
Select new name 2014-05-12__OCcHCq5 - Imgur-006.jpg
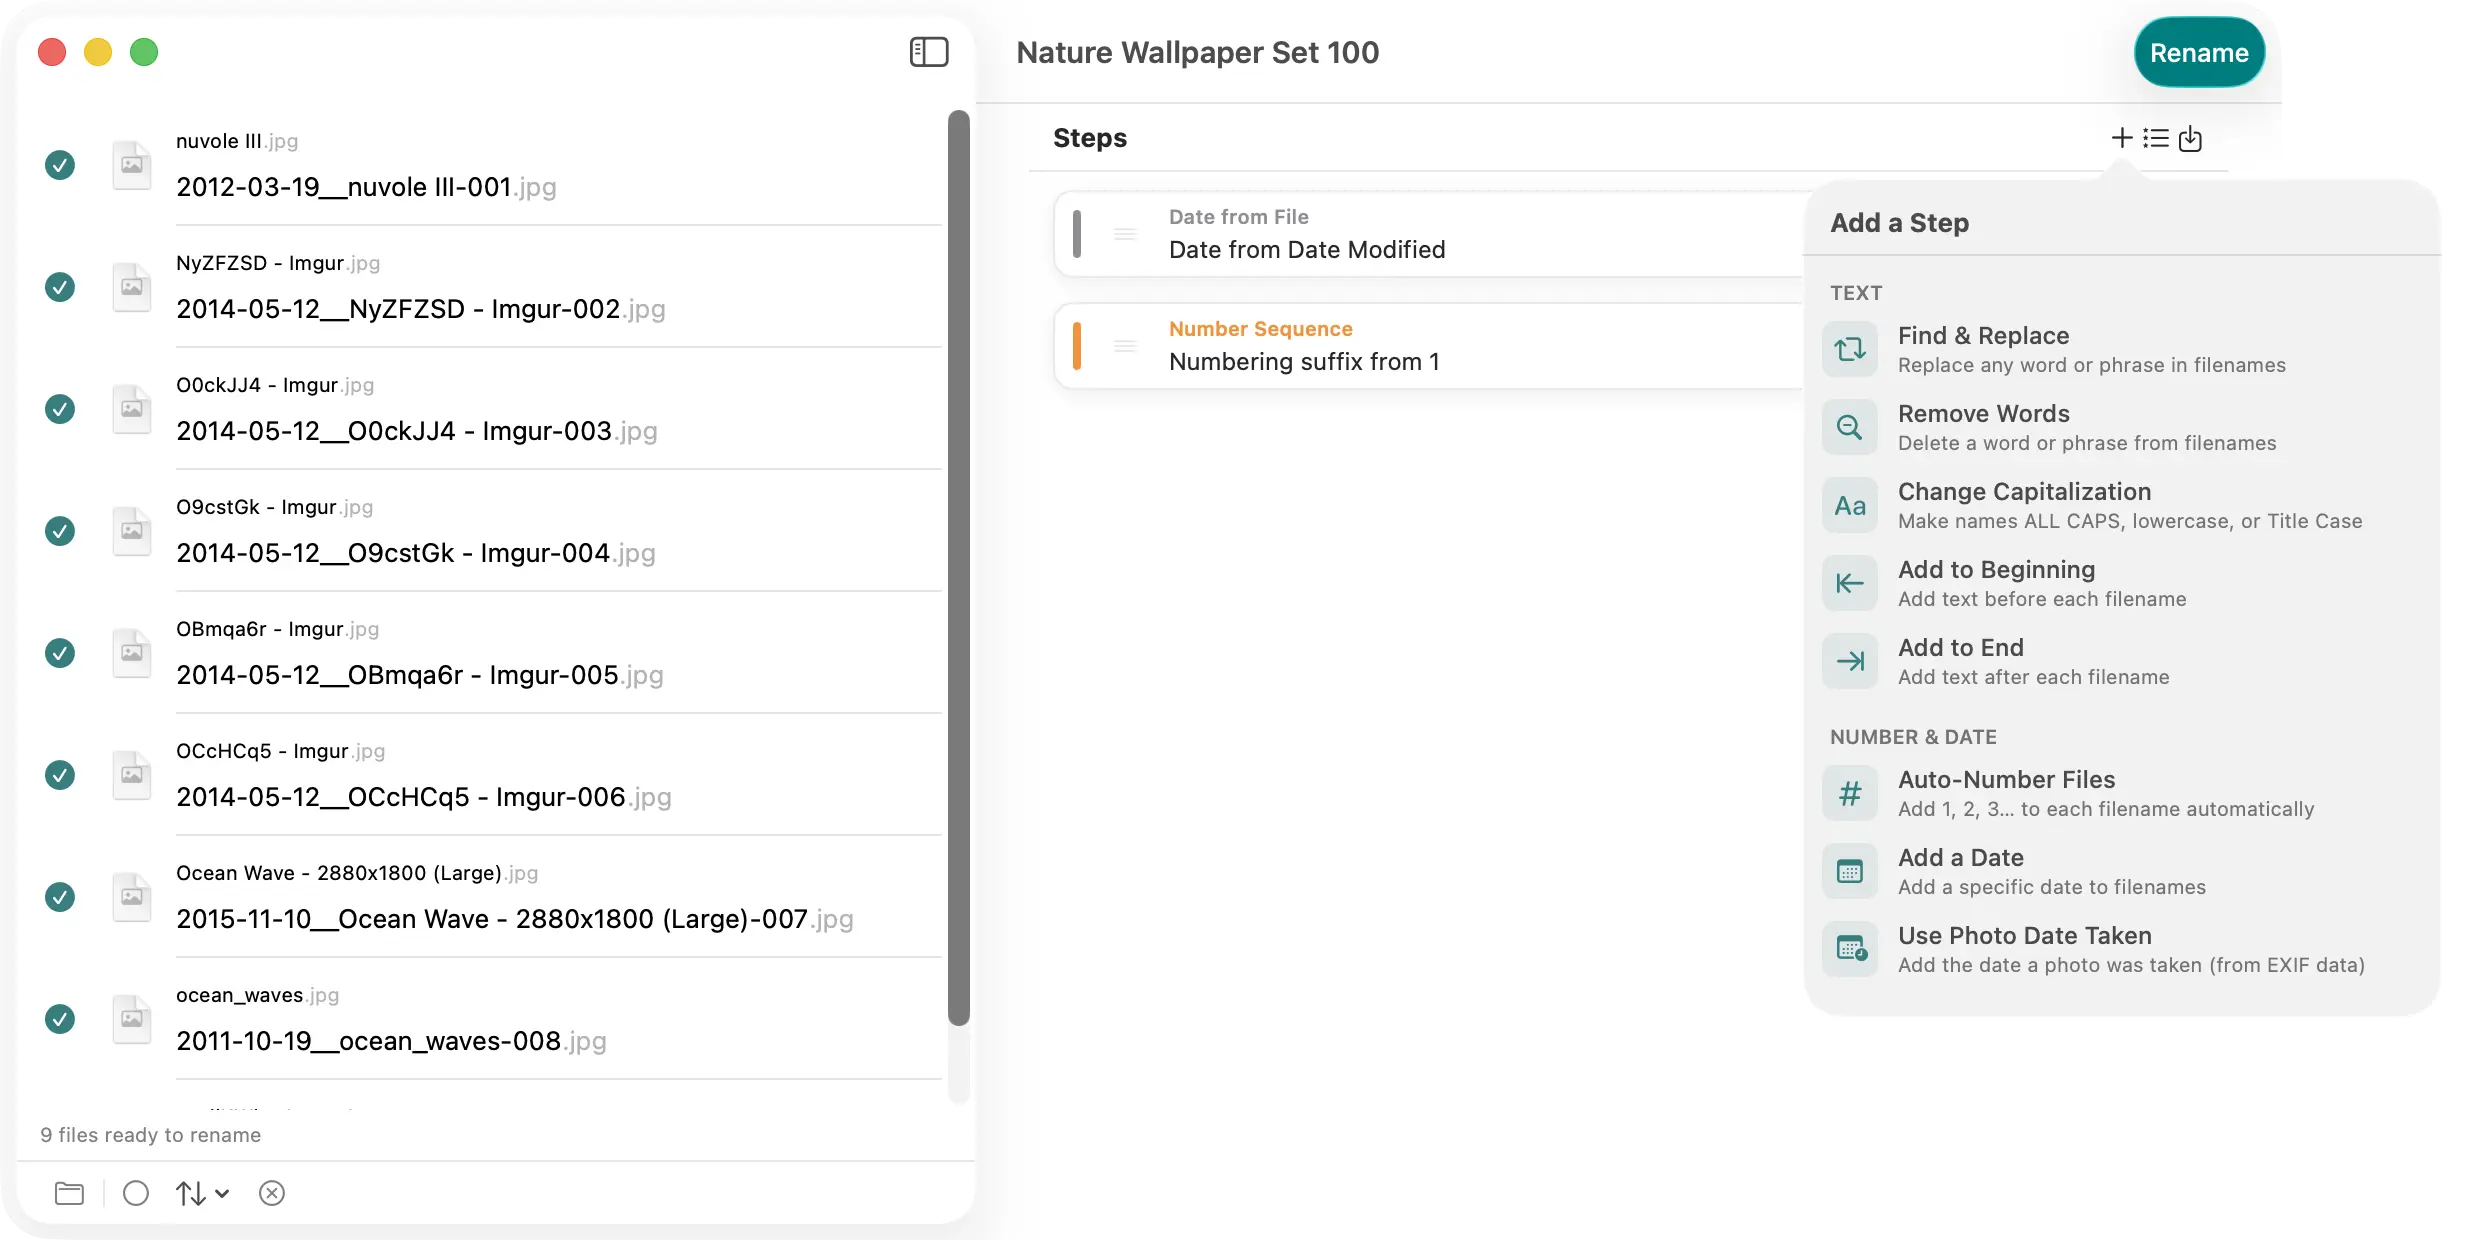(x=423, y=797)
